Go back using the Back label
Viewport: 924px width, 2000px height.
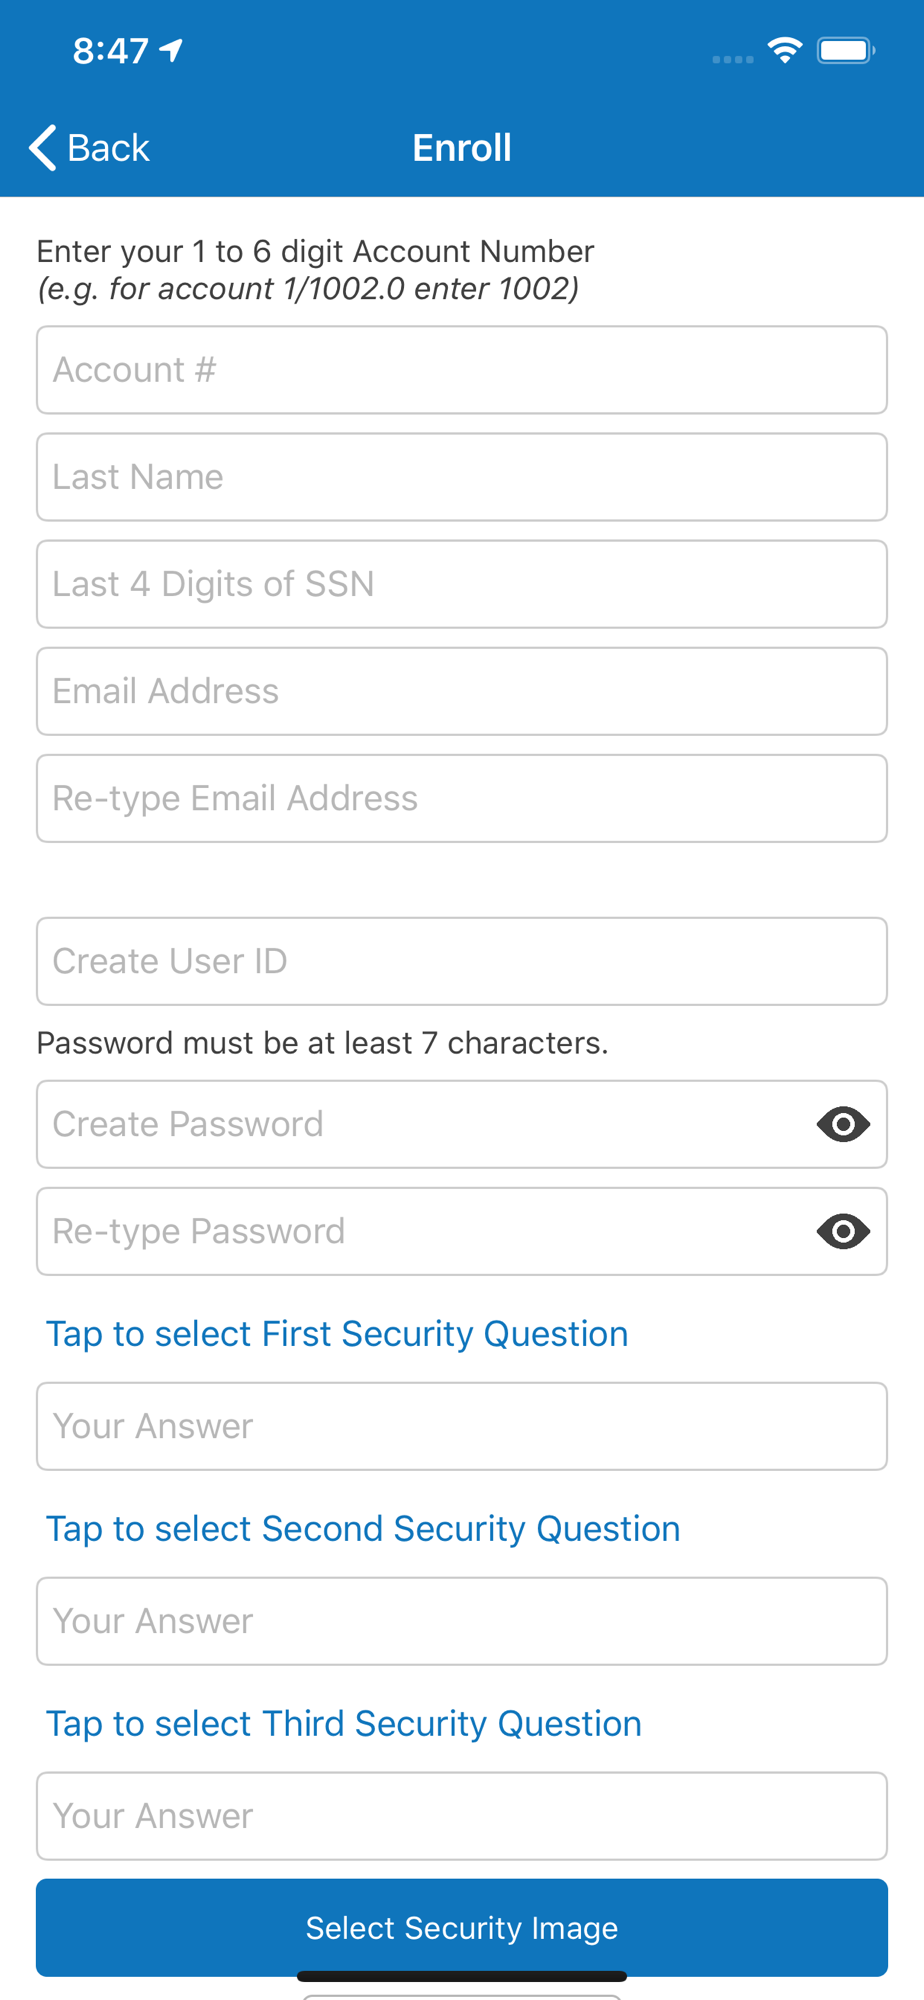click(108, 148)
